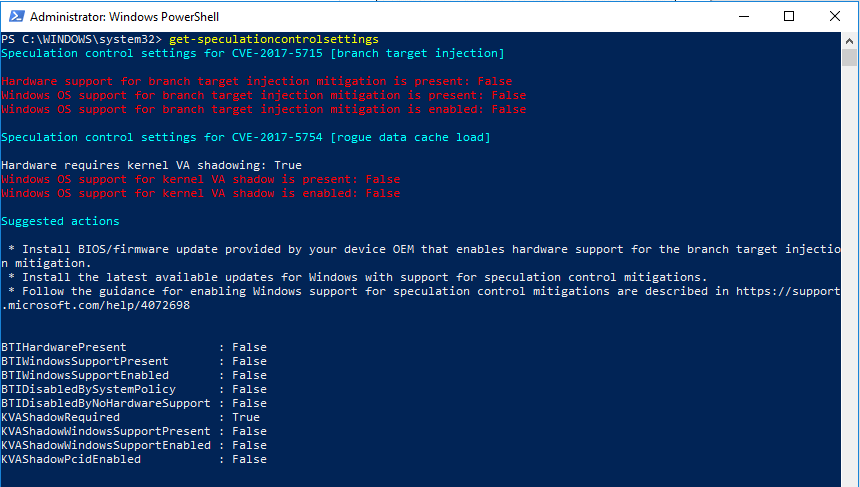Click the scrollbar up arrow
The height and width of the screenshot is (487, 860).
pos(850,41)
